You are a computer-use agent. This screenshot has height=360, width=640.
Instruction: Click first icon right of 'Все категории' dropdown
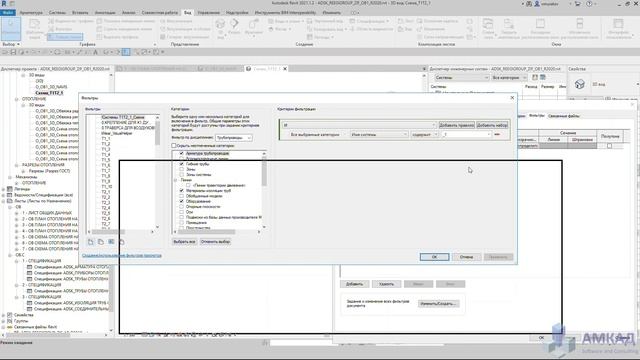tap(535, 77)
